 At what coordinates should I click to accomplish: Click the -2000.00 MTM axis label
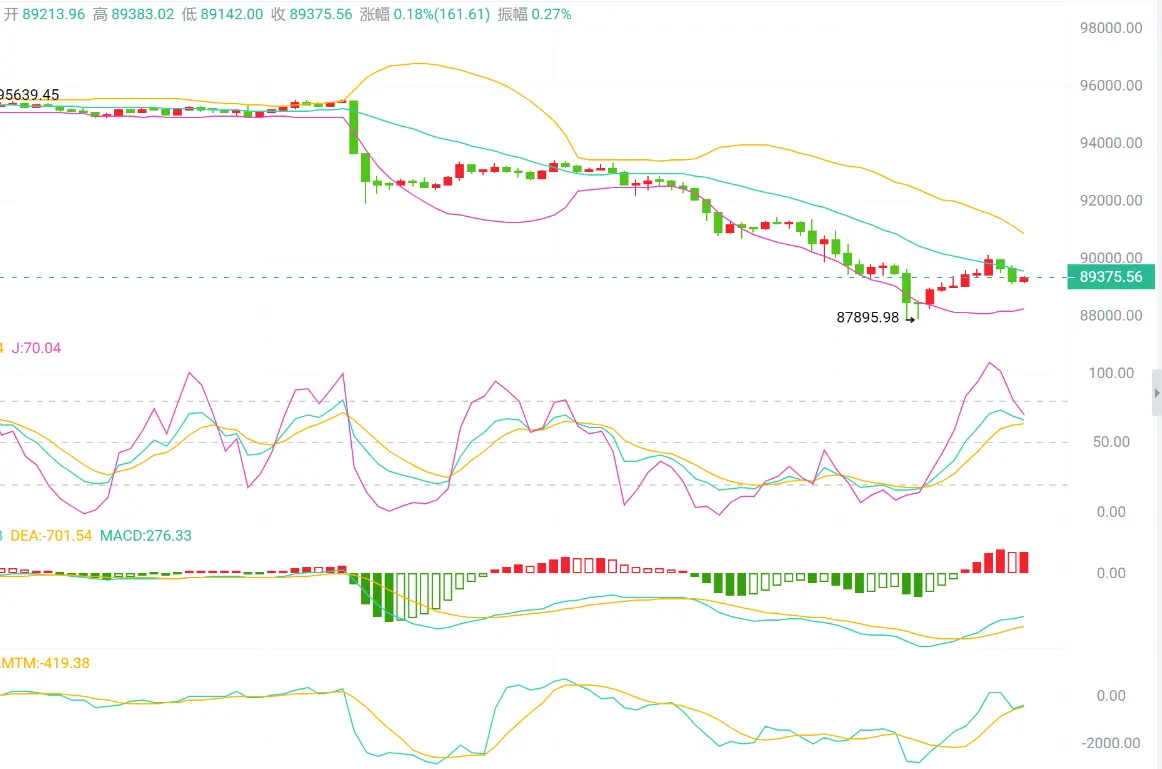coord(1111,743)
